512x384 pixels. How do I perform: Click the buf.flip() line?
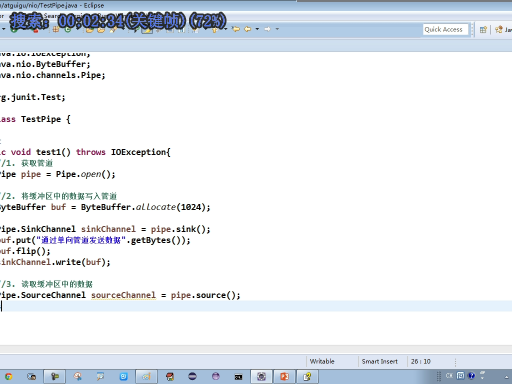point(25,251)
